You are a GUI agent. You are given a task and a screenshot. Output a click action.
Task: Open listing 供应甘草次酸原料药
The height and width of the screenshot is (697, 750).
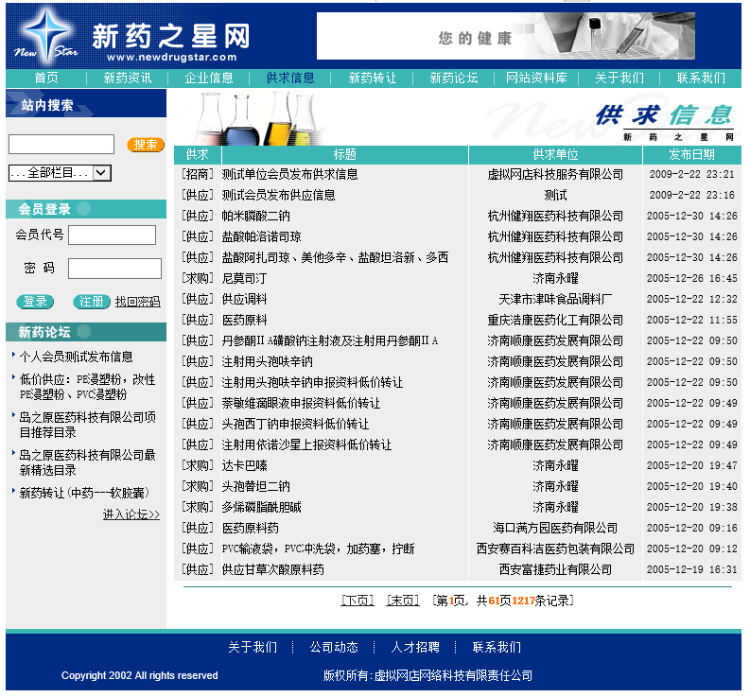pyautogui.click(x=273, y=570)
